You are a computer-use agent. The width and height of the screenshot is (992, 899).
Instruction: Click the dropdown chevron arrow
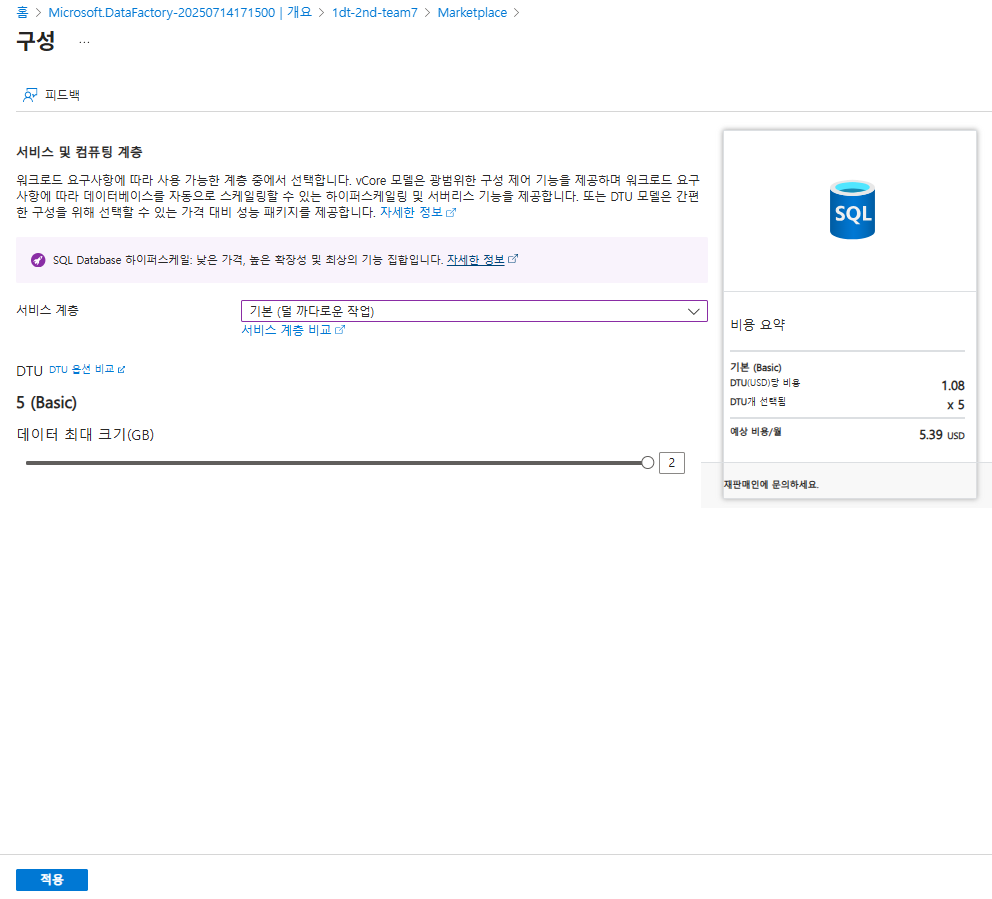[x=693, y=311]
